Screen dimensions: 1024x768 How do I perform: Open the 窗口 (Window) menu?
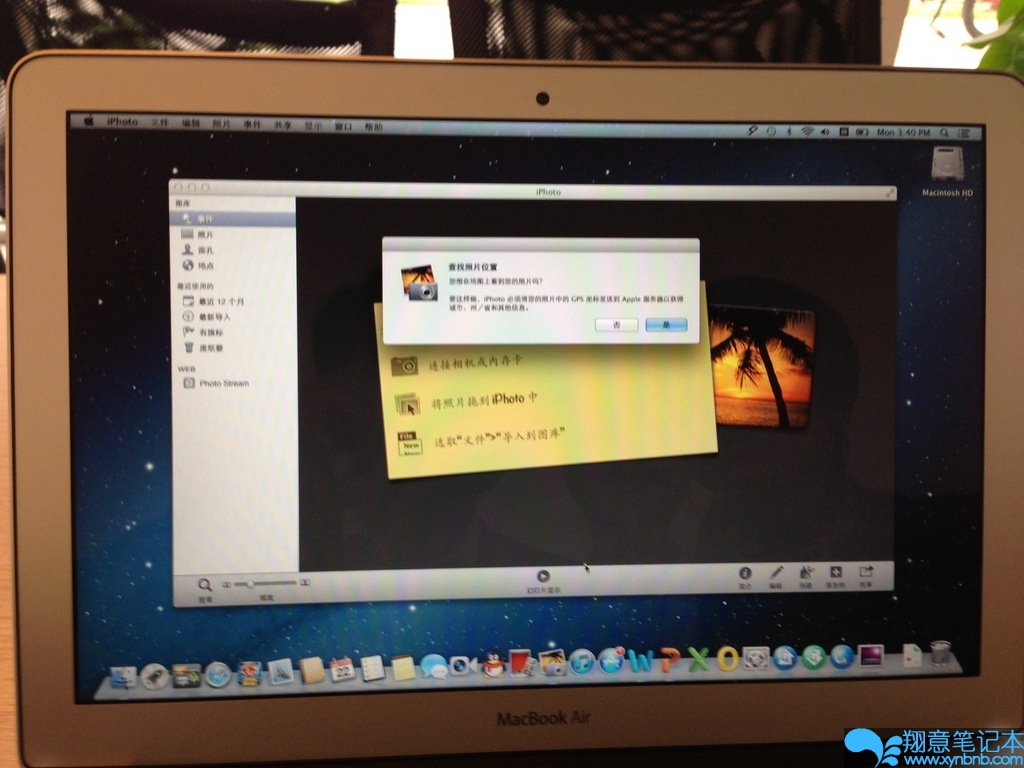(344, 127)
